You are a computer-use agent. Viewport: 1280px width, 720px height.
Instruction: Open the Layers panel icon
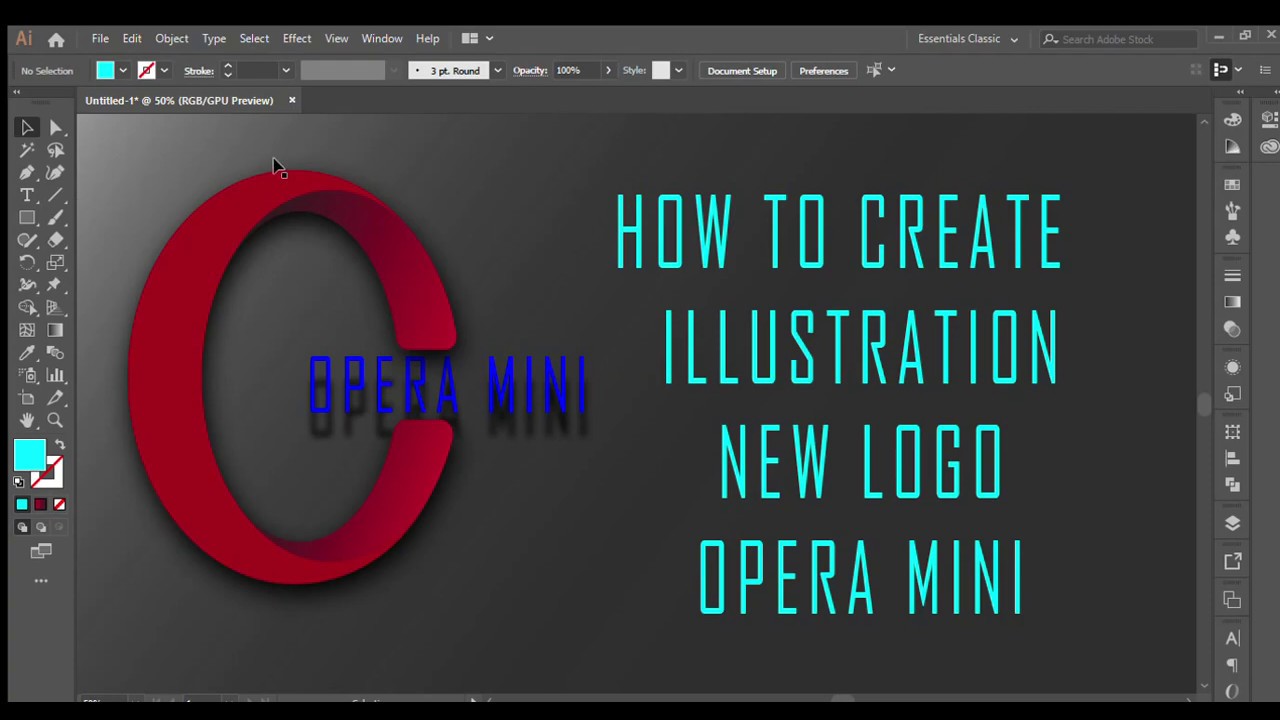[x=1232, y=523]
